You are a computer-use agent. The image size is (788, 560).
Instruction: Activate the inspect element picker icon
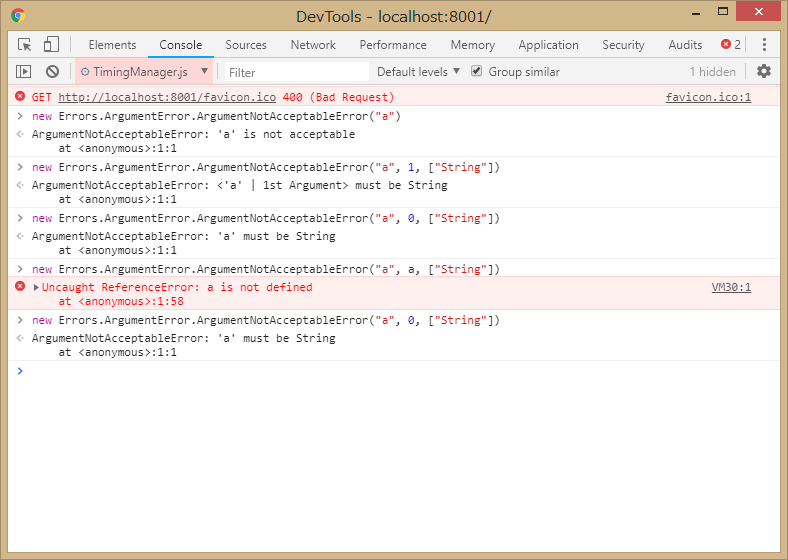25,45
